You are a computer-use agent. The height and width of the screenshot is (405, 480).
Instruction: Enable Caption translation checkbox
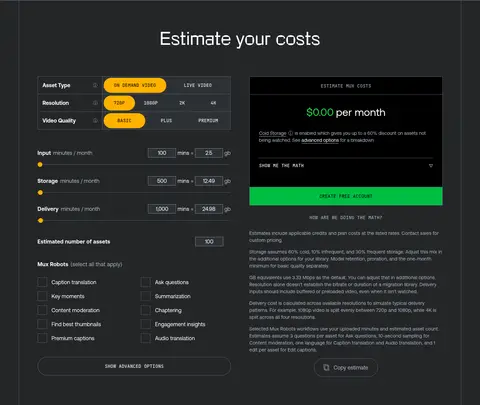(42, 282)
